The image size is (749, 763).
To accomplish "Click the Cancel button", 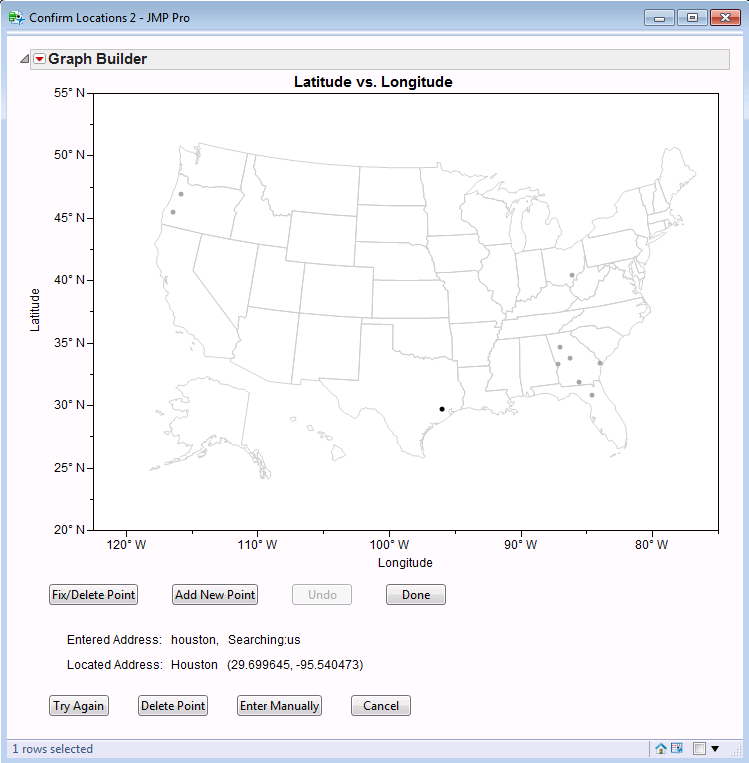I will coord(381,706).
